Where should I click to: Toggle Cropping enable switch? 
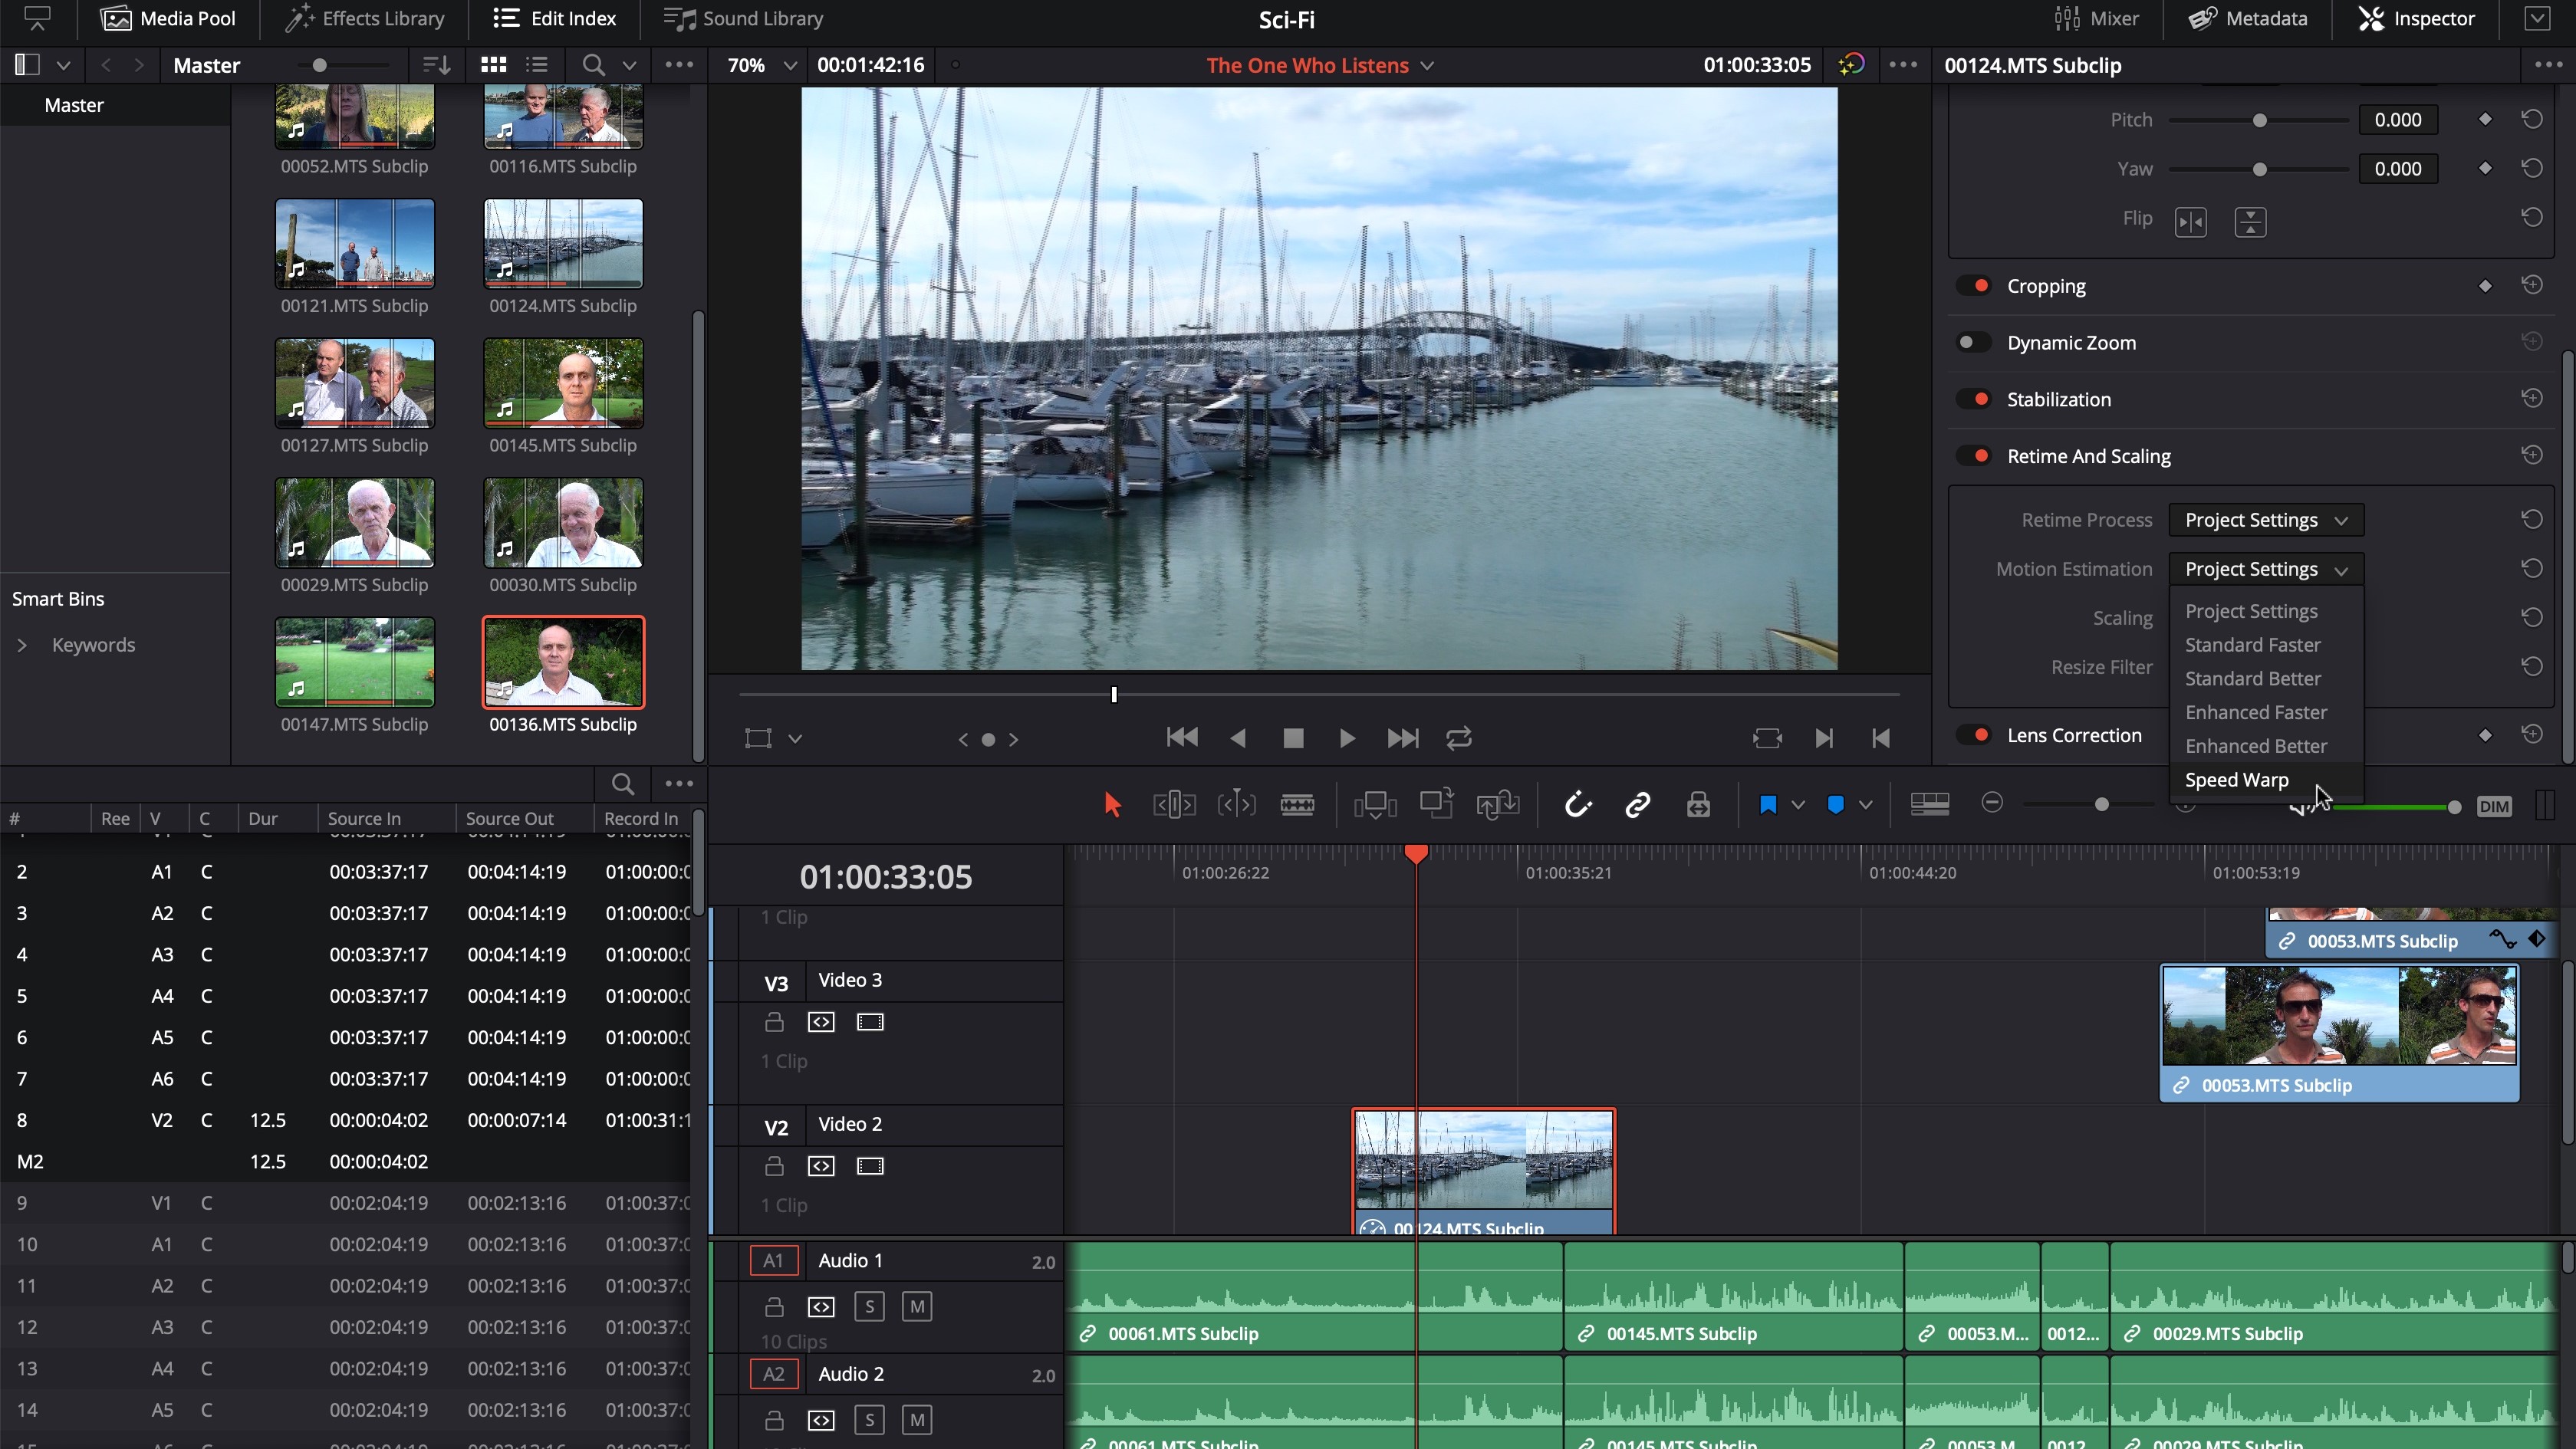click(1975, 286)
